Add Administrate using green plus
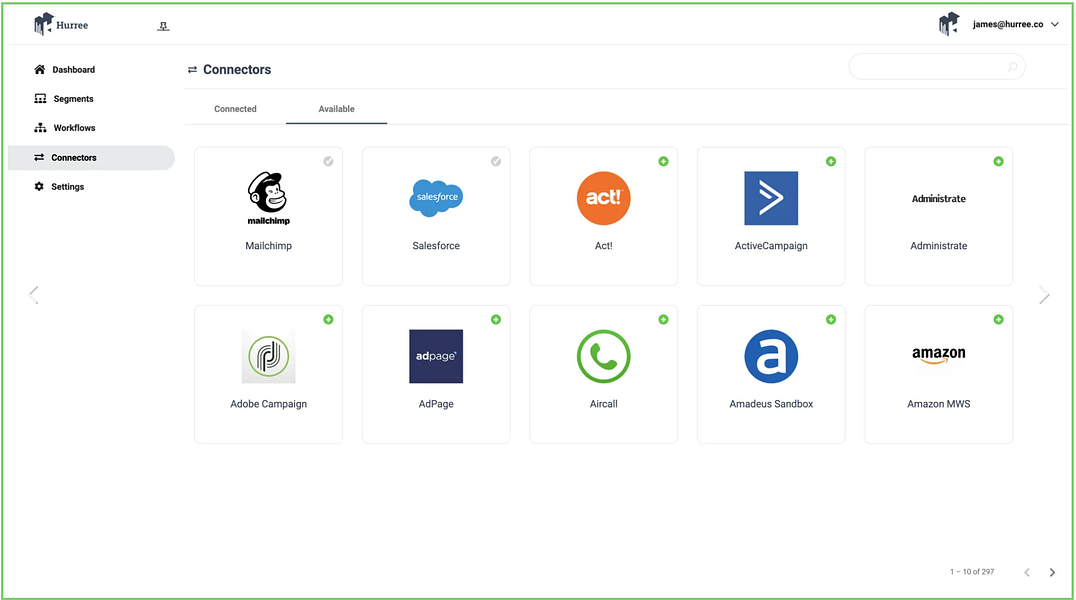 (x=998, y=161)
